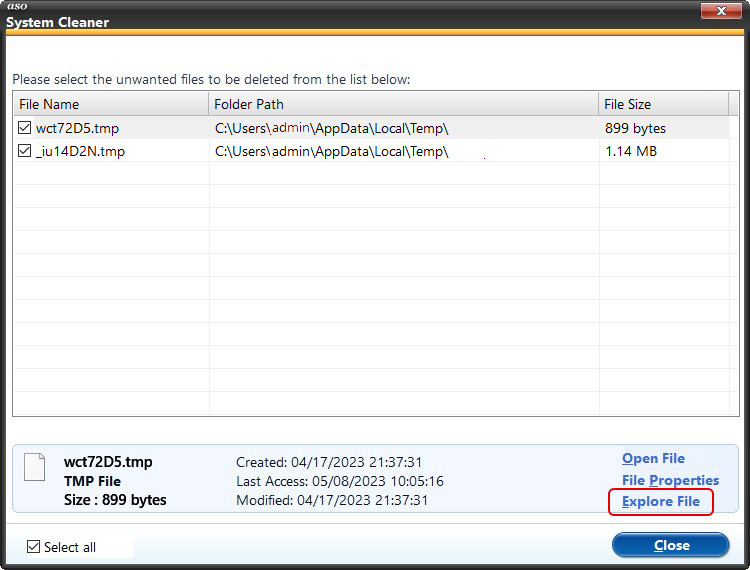This screenshot has width=750, height=570.
Task: Select the wct72D5.tmp file name in the list
Action: tap(77, 128)
